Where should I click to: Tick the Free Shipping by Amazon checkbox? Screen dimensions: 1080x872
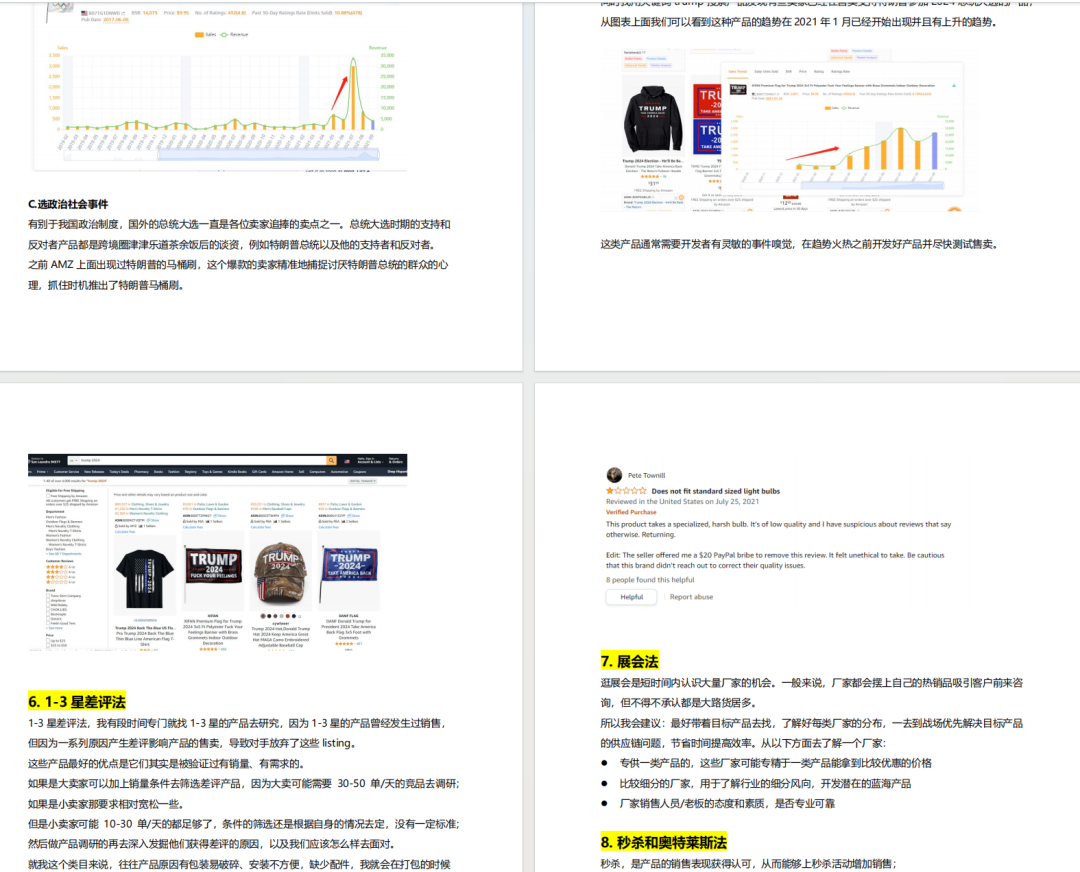coord(48,496)
